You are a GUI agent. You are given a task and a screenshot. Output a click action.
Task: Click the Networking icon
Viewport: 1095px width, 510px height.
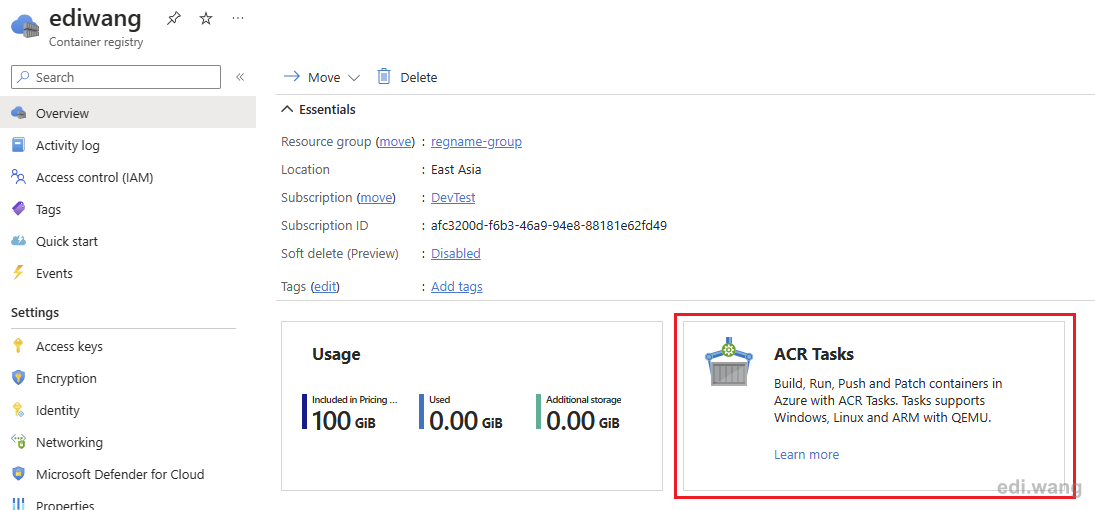click(x=19, y=442)
